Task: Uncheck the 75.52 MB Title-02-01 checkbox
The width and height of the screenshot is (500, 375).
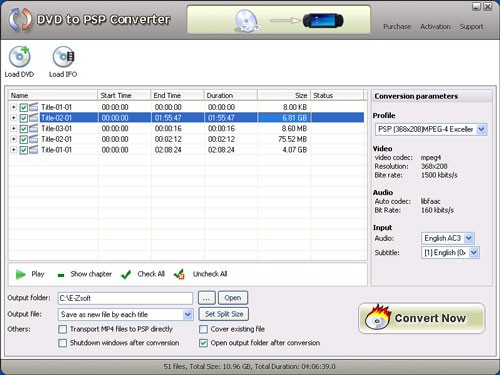Action: tap(24, 139)
